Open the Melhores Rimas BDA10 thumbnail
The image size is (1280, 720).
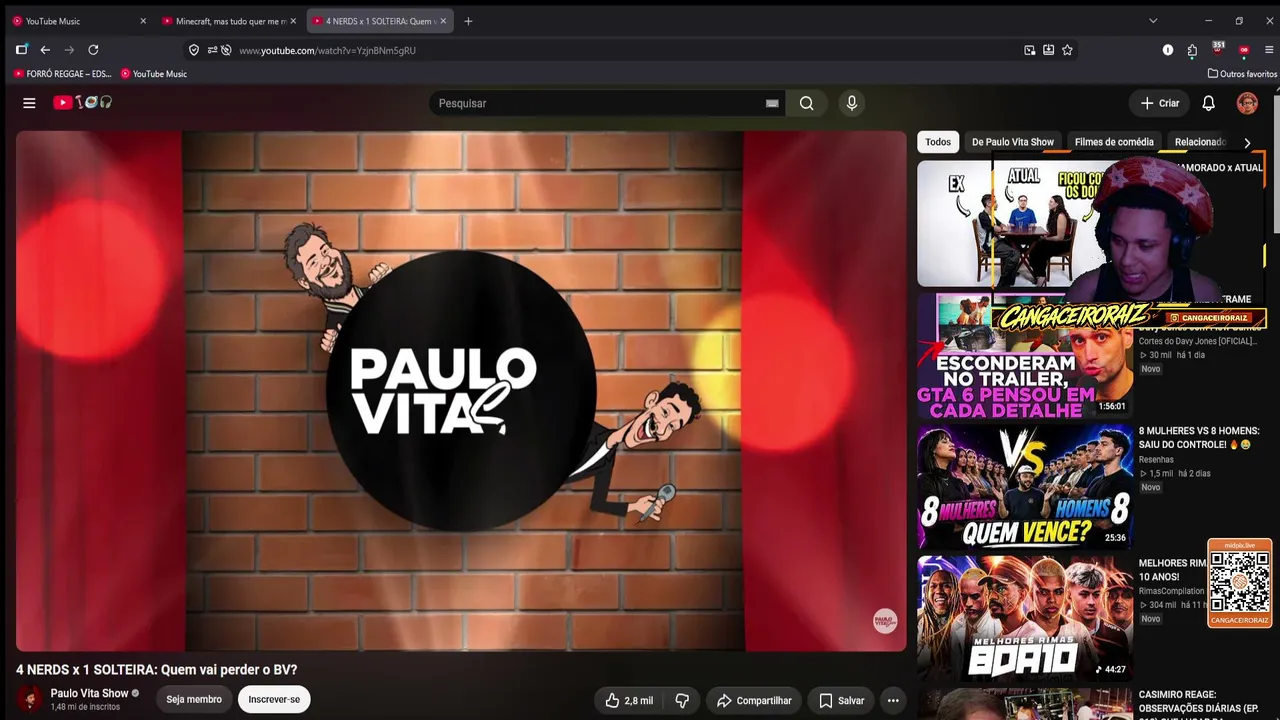[1025, 619]
